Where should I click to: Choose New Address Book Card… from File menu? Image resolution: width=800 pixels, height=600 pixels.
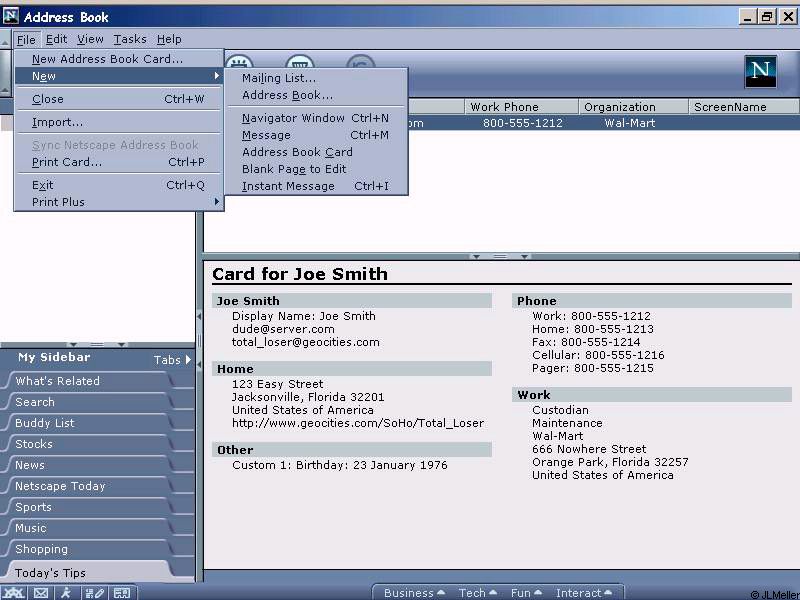pos(119,59)
